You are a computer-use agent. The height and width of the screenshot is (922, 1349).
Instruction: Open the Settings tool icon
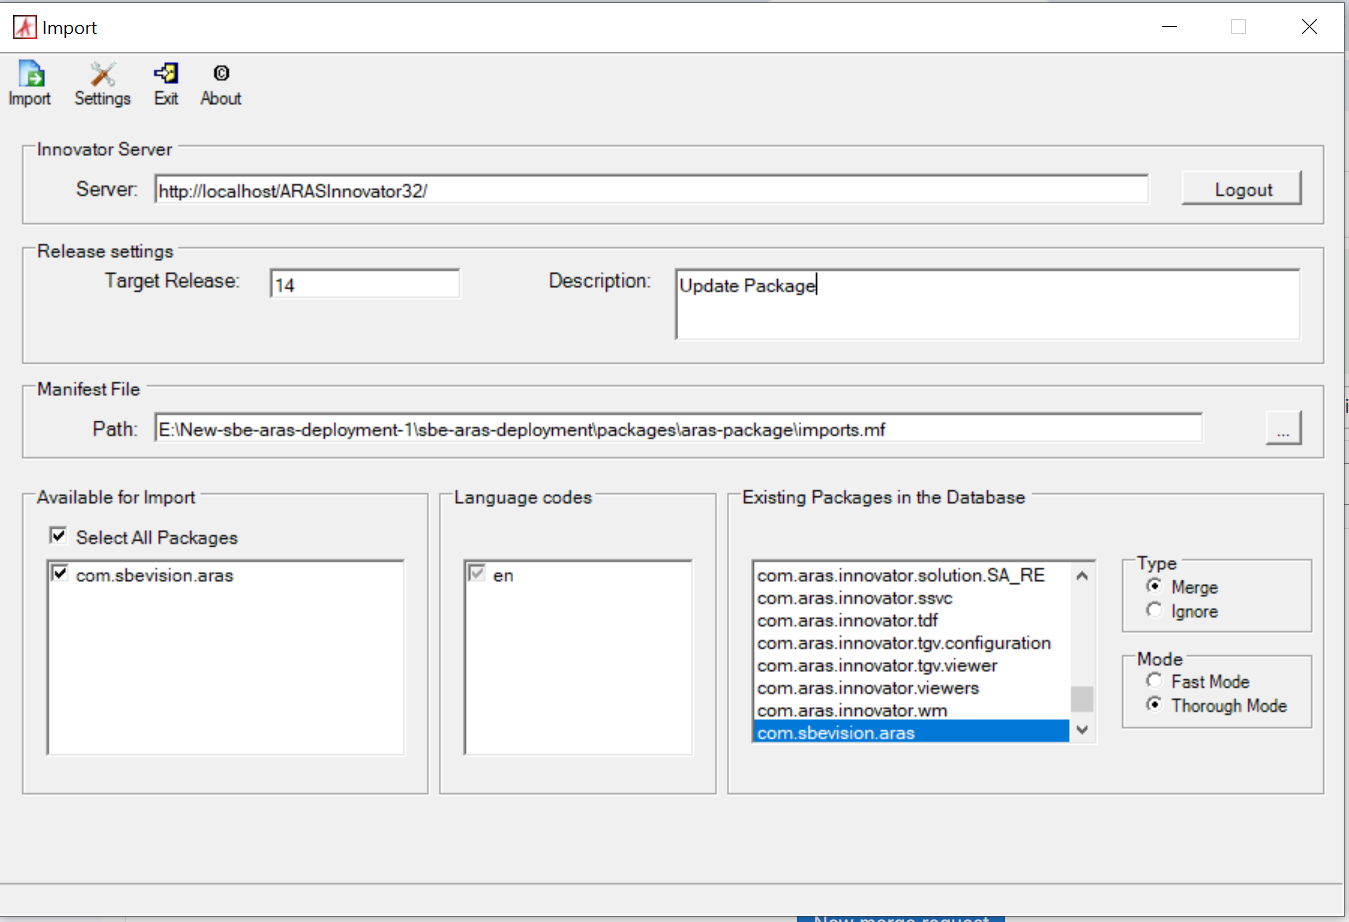click(x=102, y=76)
